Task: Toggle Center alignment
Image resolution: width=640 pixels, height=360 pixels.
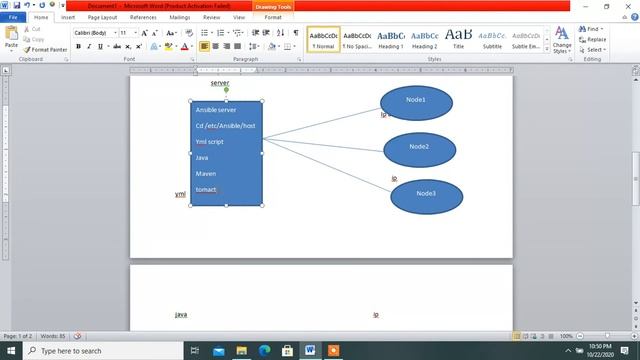Action: coord(216,47)
